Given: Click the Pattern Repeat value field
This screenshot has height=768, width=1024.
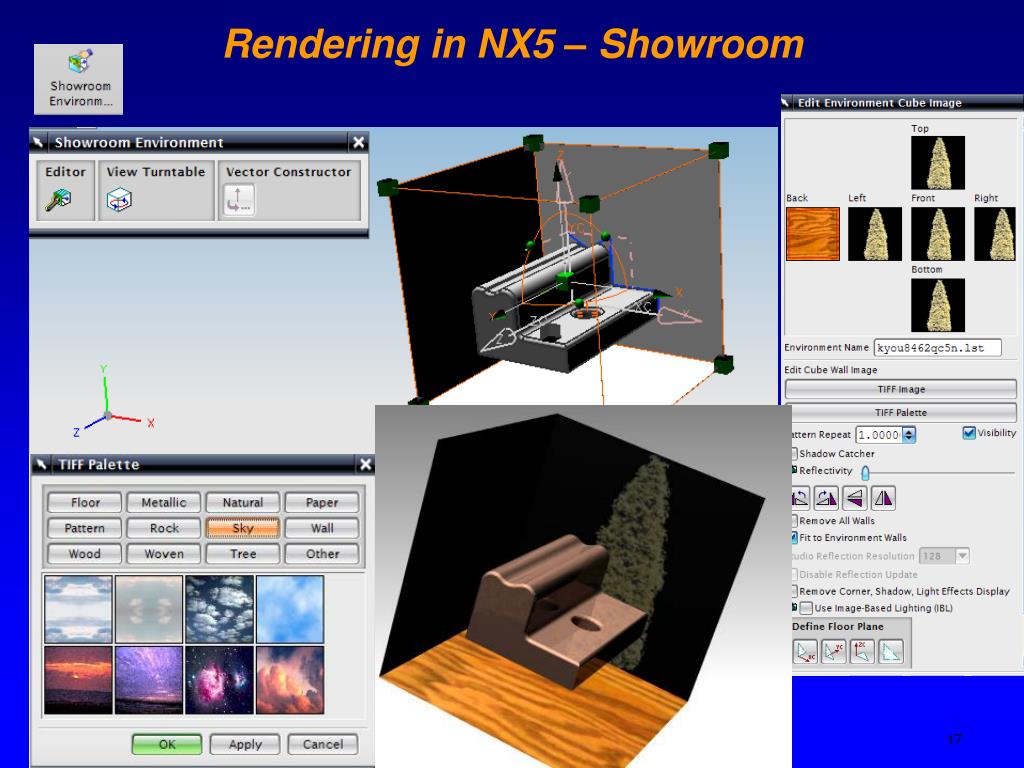Looking at the screenshot, I should point(879,435).
